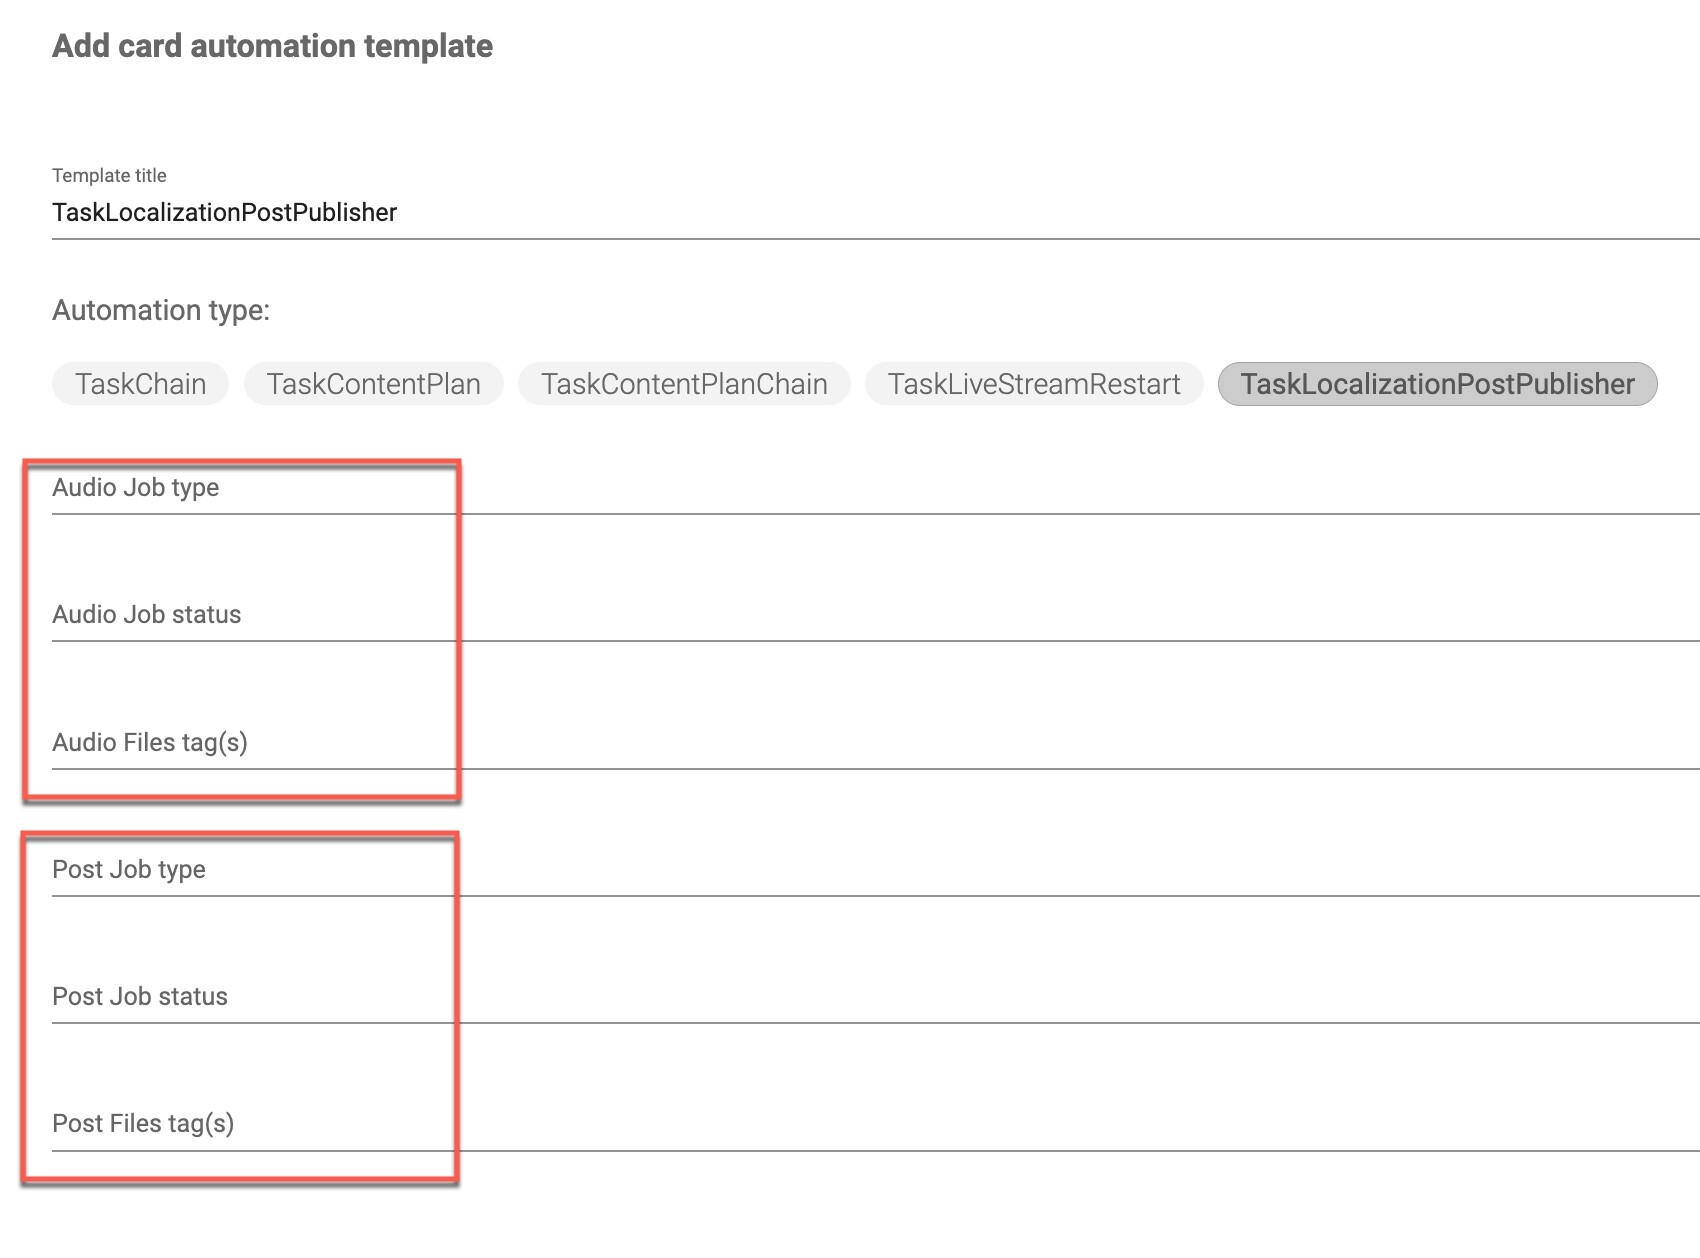
Task: Toggle the selected TaskLocalizationPostPublisher chip
Action: pyautogui.click(x=1437, y=384)
